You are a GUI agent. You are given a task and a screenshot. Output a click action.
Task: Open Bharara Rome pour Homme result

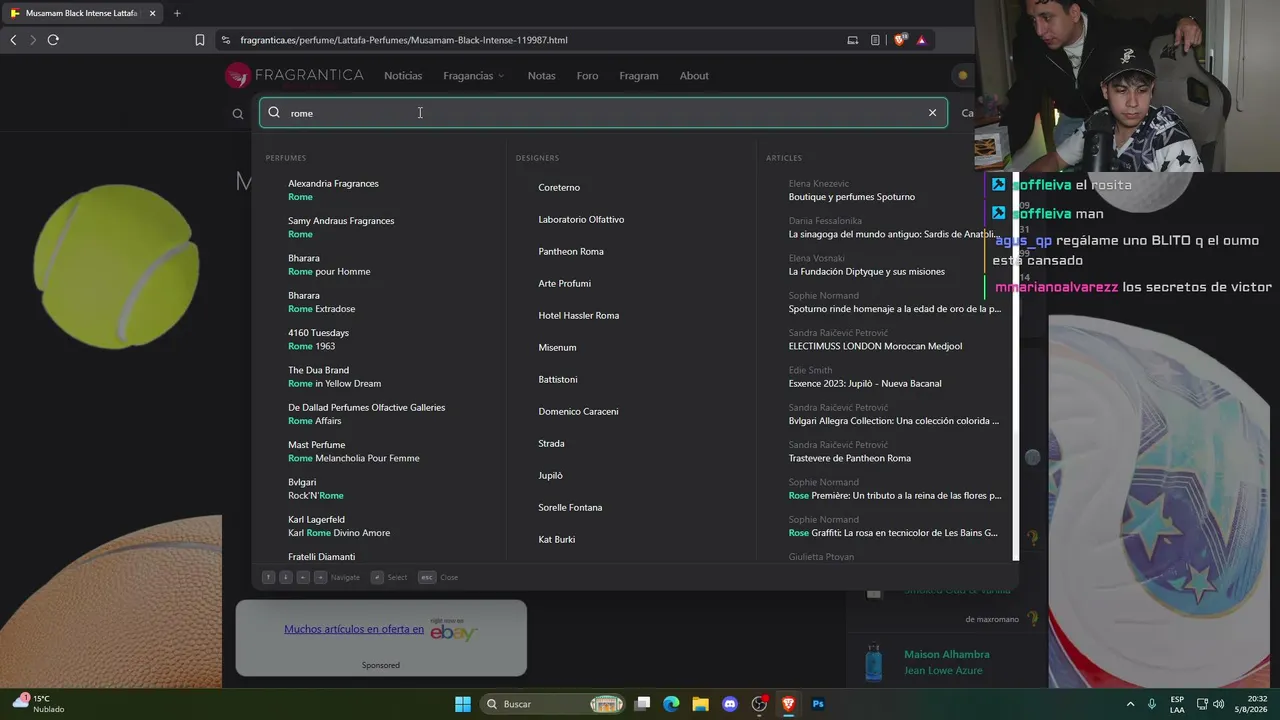click(329, 265)
